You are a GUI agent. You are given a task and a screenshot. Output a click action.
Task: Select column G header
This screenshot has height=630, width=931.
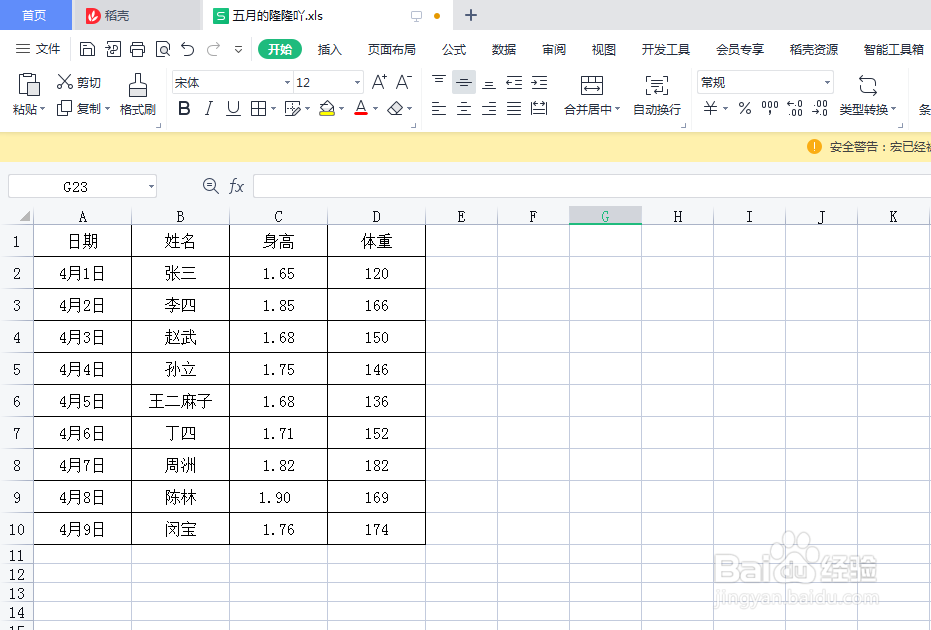click(605, 216)
